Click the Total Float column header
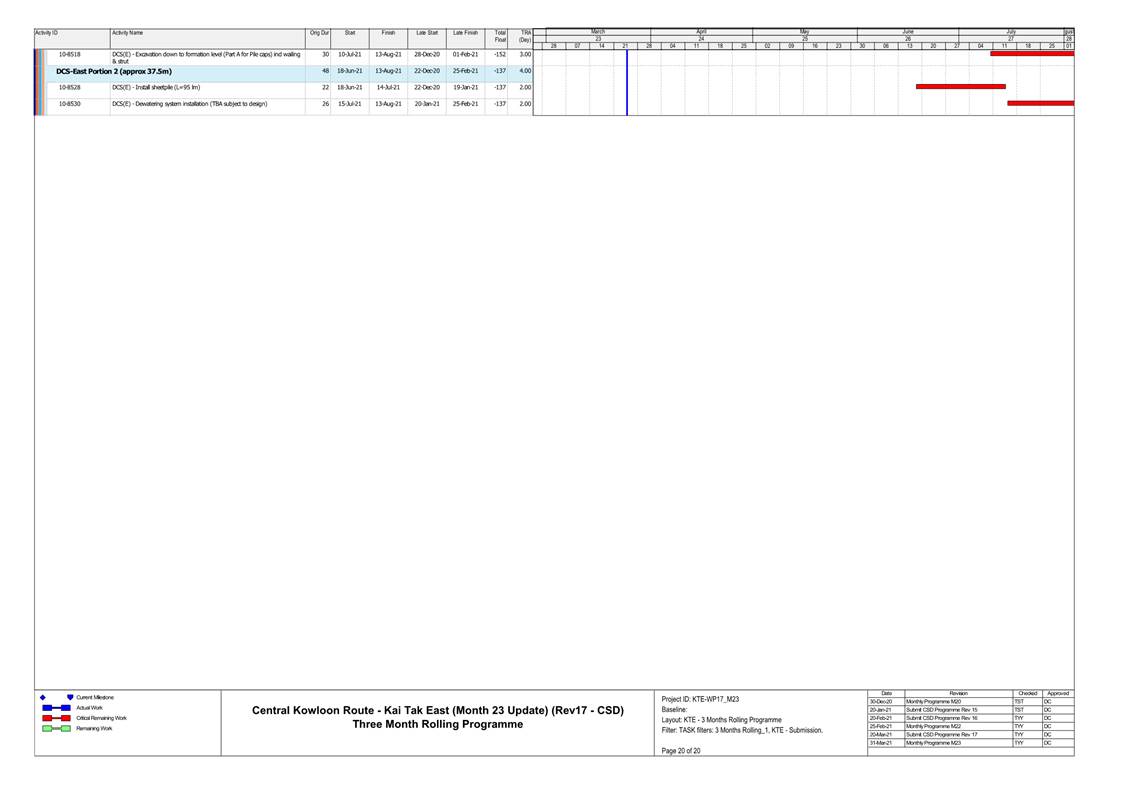 click(500, 37)
